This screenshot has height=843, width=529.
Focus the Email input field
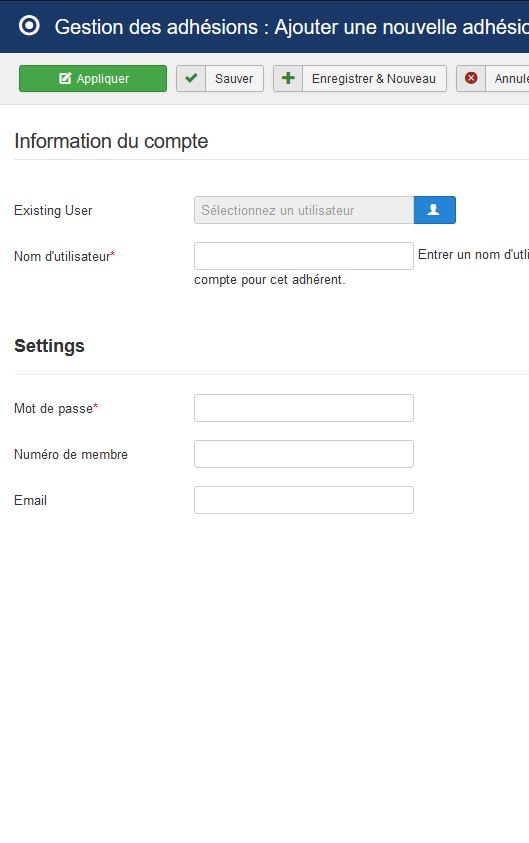(x=304, y=500)
